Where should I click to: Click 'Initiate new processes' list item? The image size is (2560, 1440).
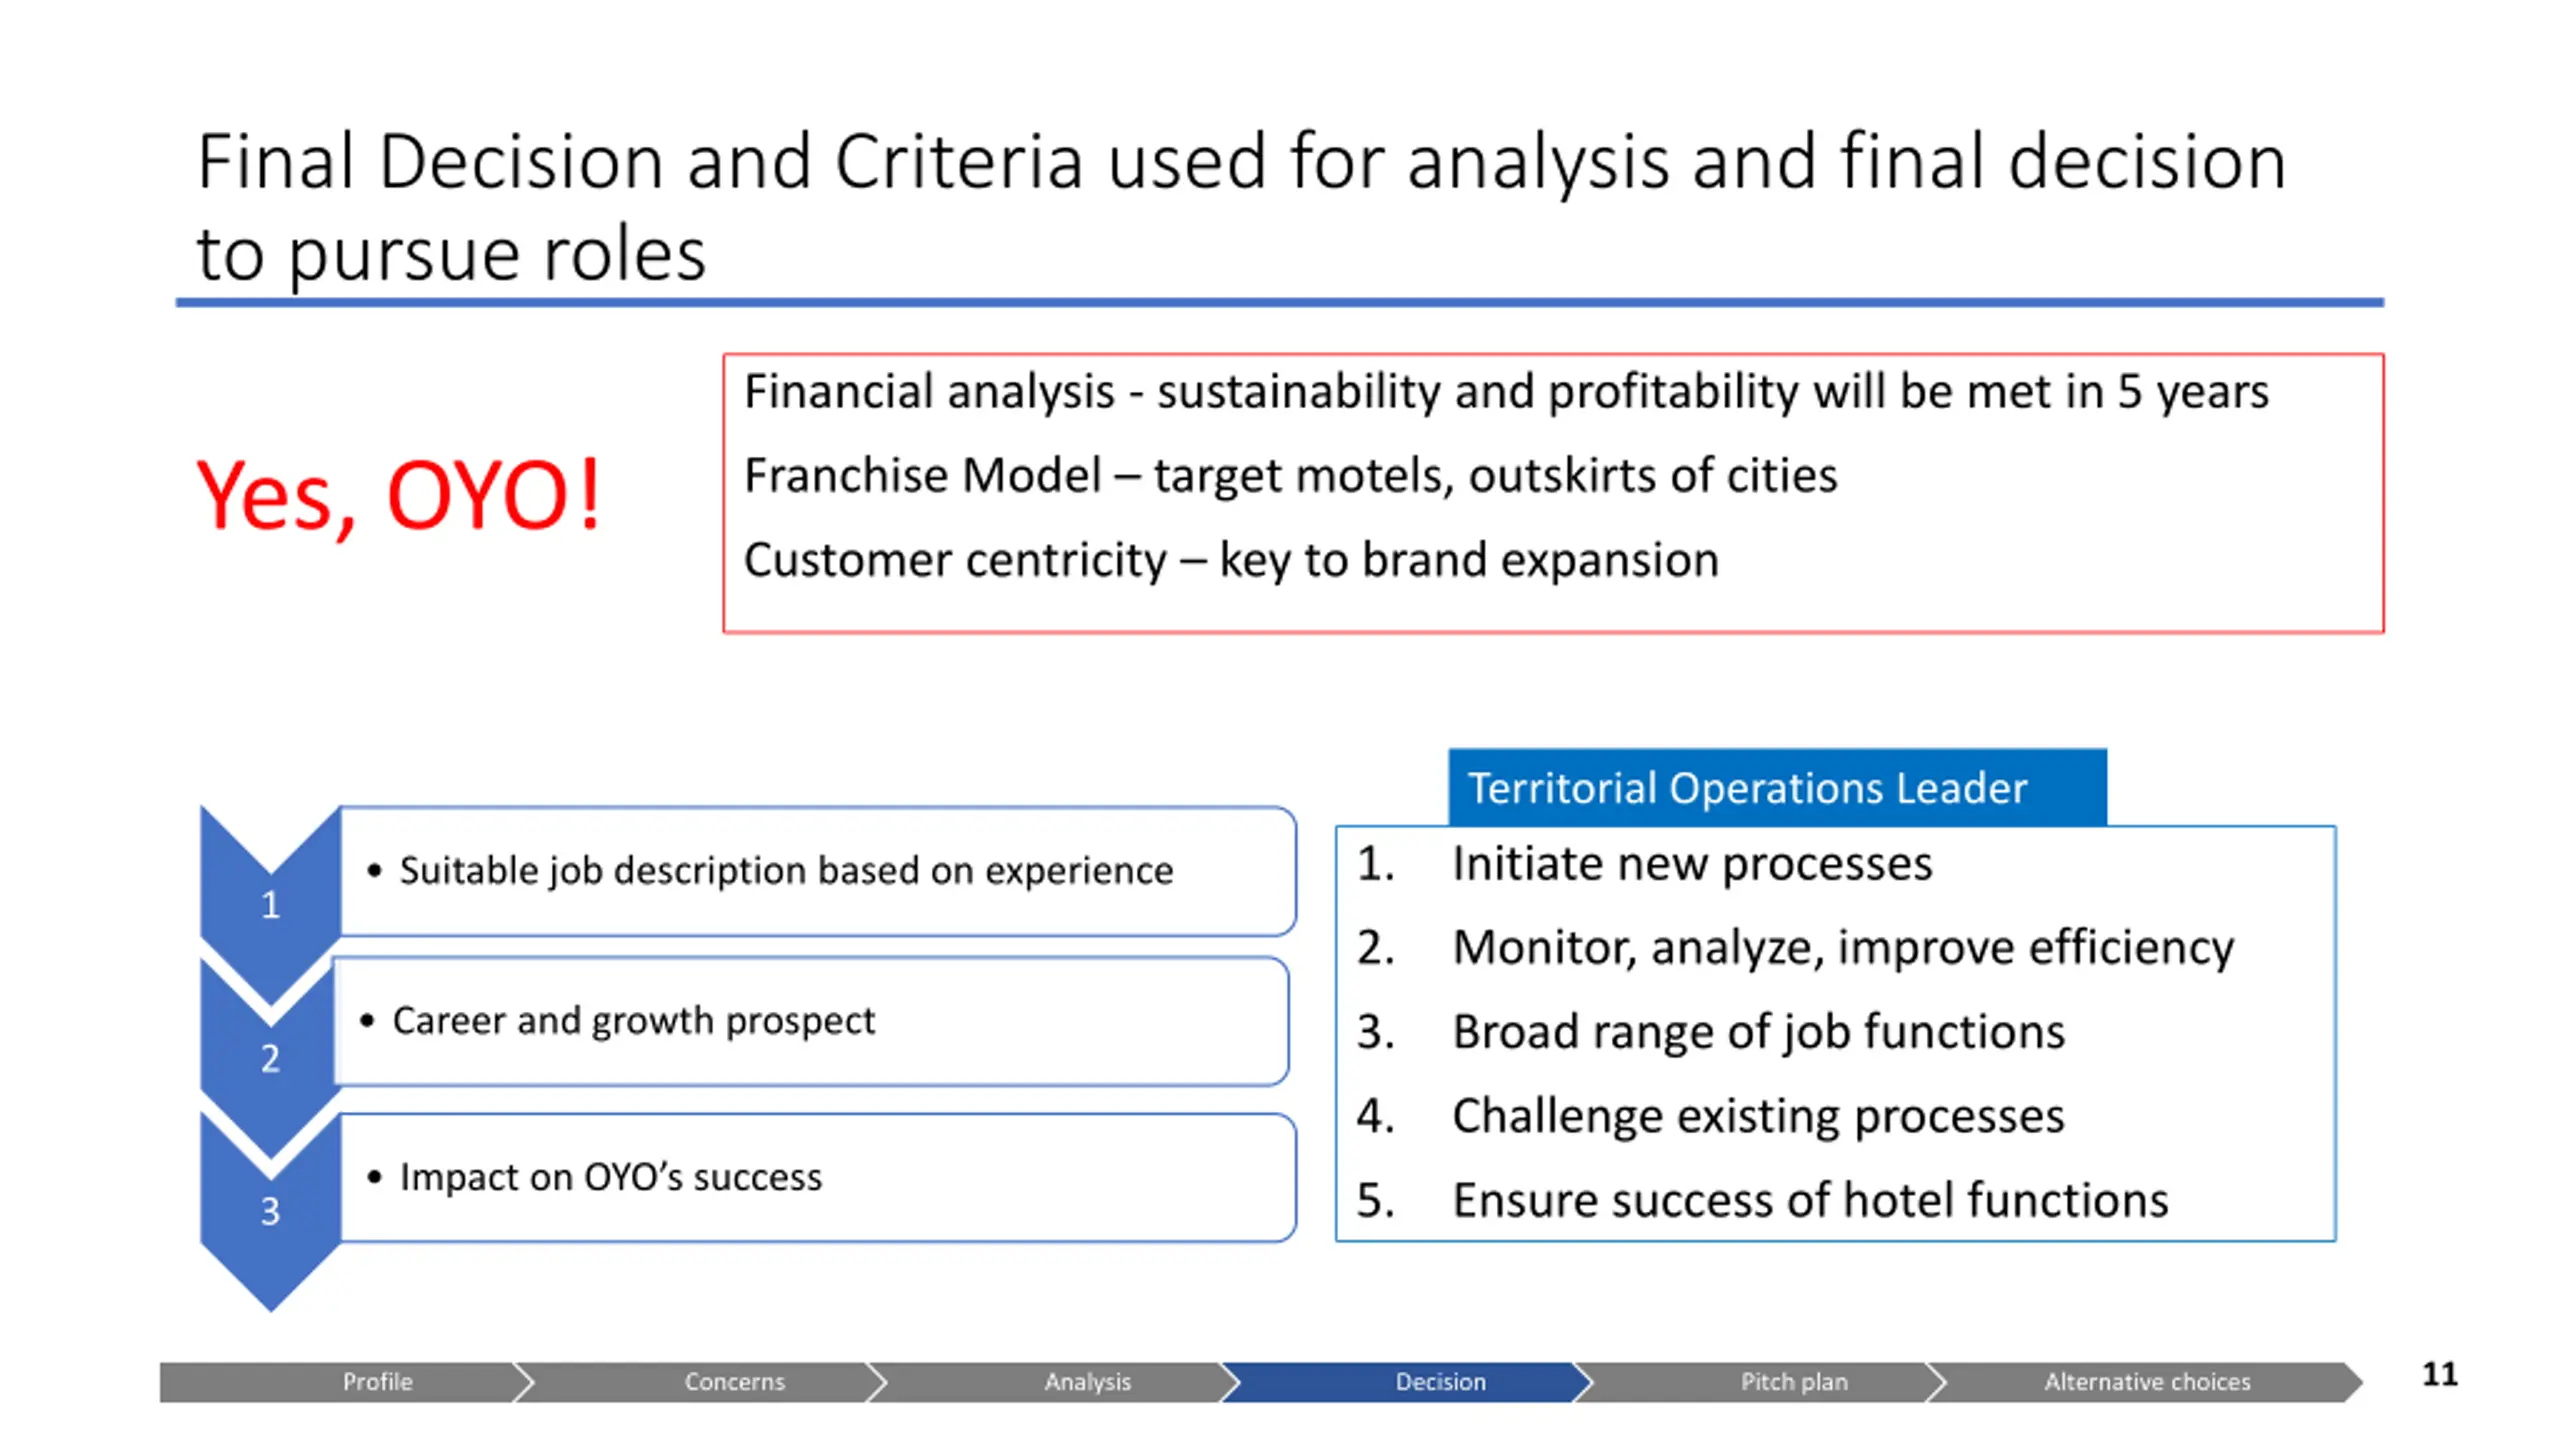(1644, 863)
